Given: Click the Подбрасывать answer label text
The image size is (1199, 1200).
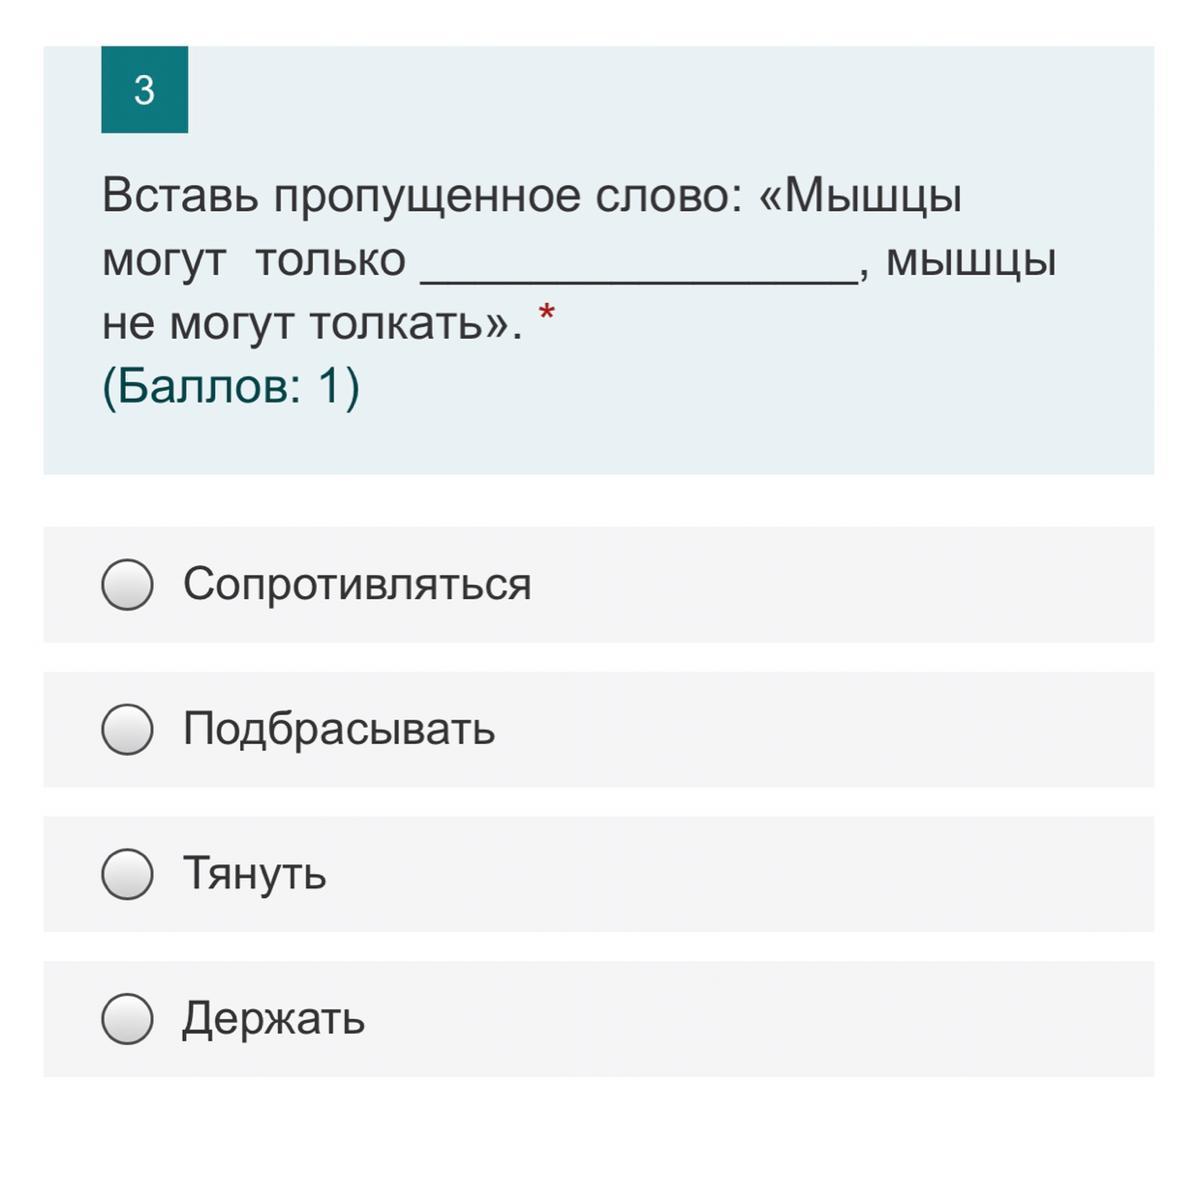Looking at the screenshot, I should 338,729.
